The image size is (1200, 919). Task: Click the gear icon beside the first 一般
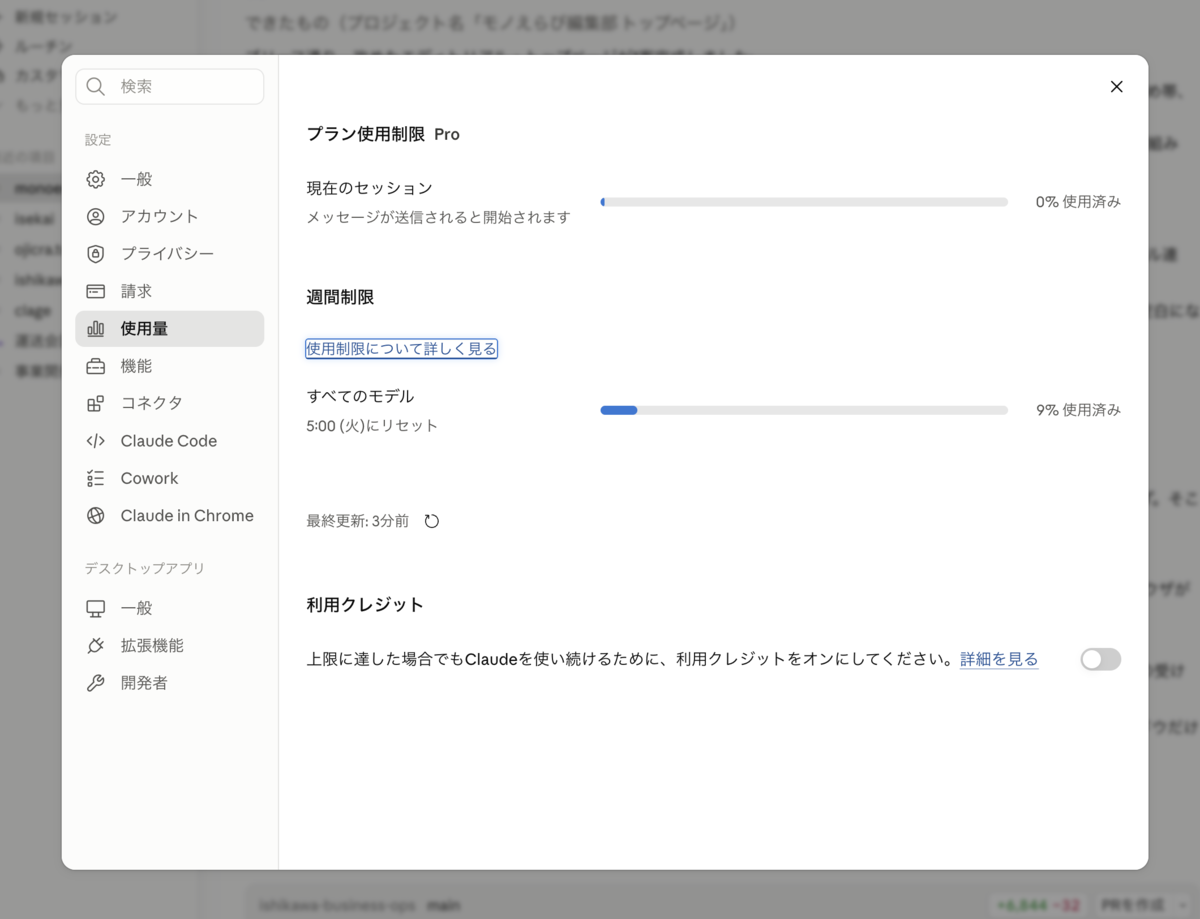(x=96, y=179)
